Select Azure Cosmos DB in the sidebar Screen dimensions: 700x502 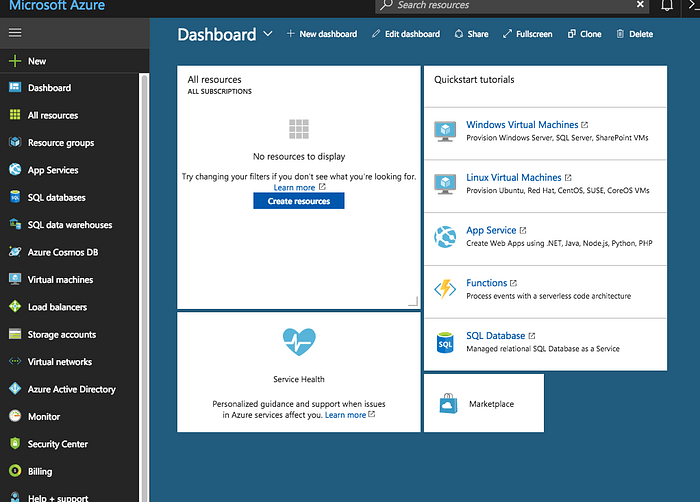[x=63, y=252]
